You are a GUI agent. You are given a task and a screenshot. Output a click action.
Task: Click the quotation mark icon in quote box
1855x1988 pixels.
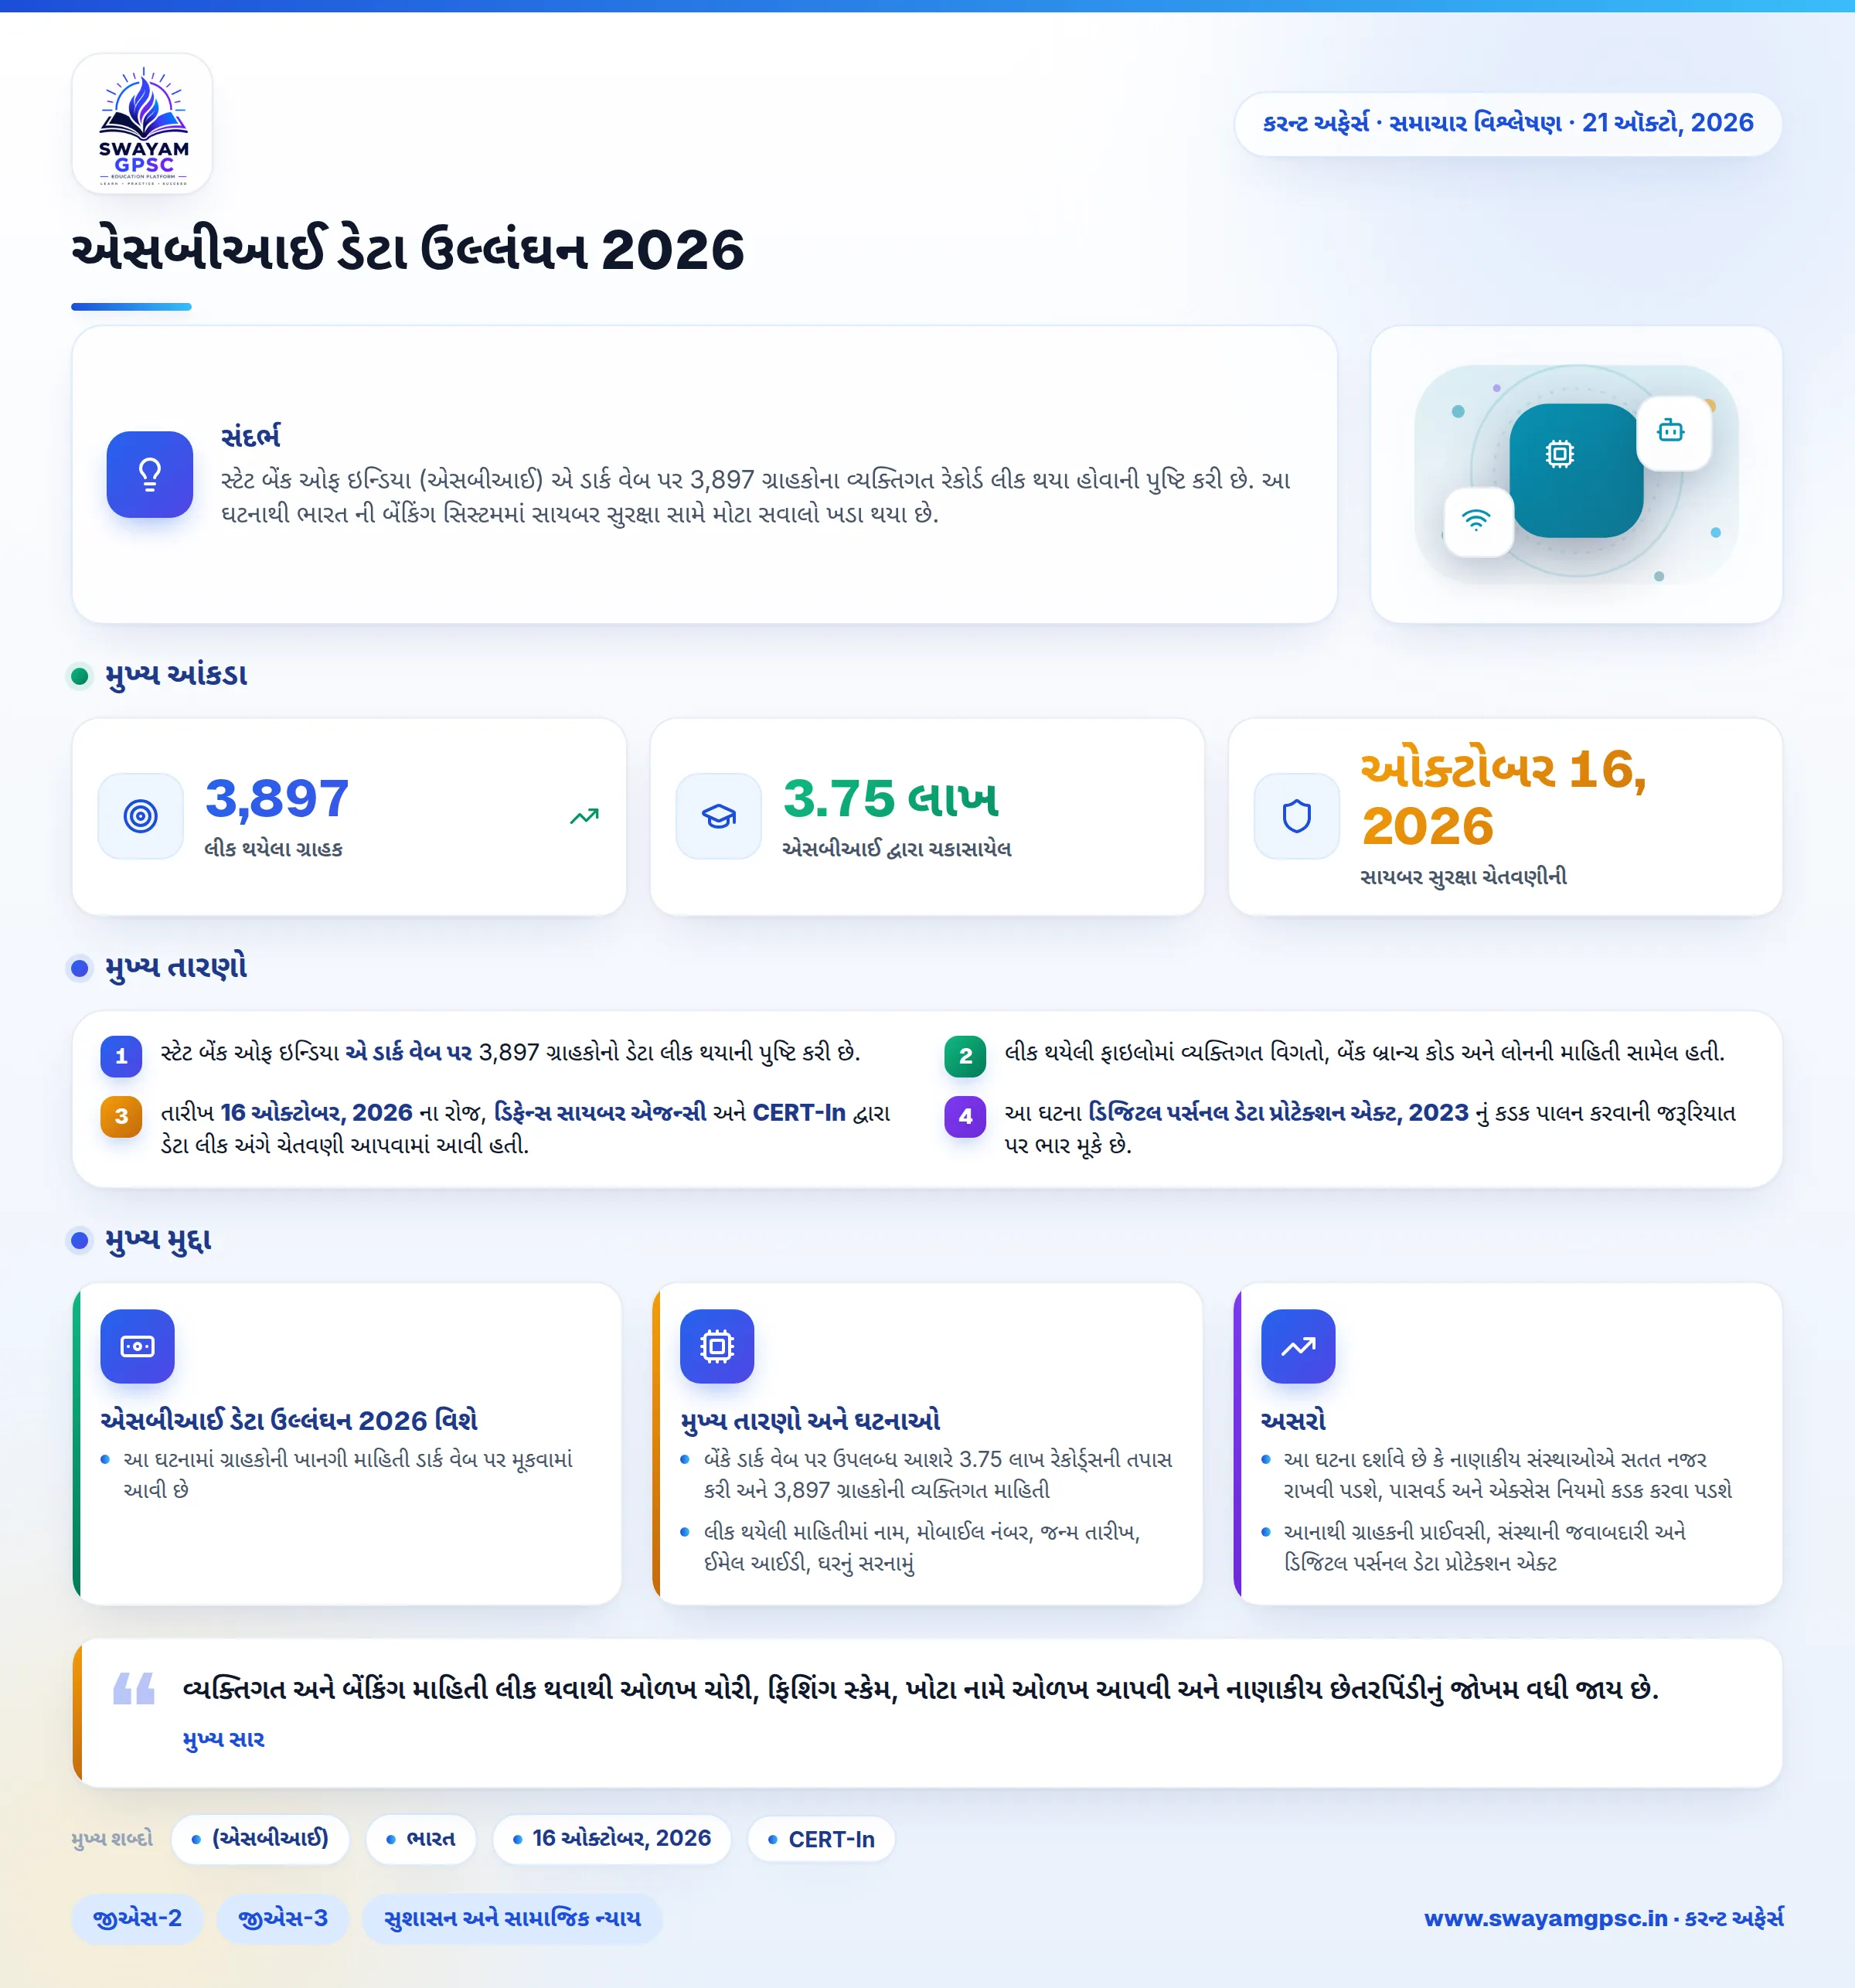tap(134, 1688)
